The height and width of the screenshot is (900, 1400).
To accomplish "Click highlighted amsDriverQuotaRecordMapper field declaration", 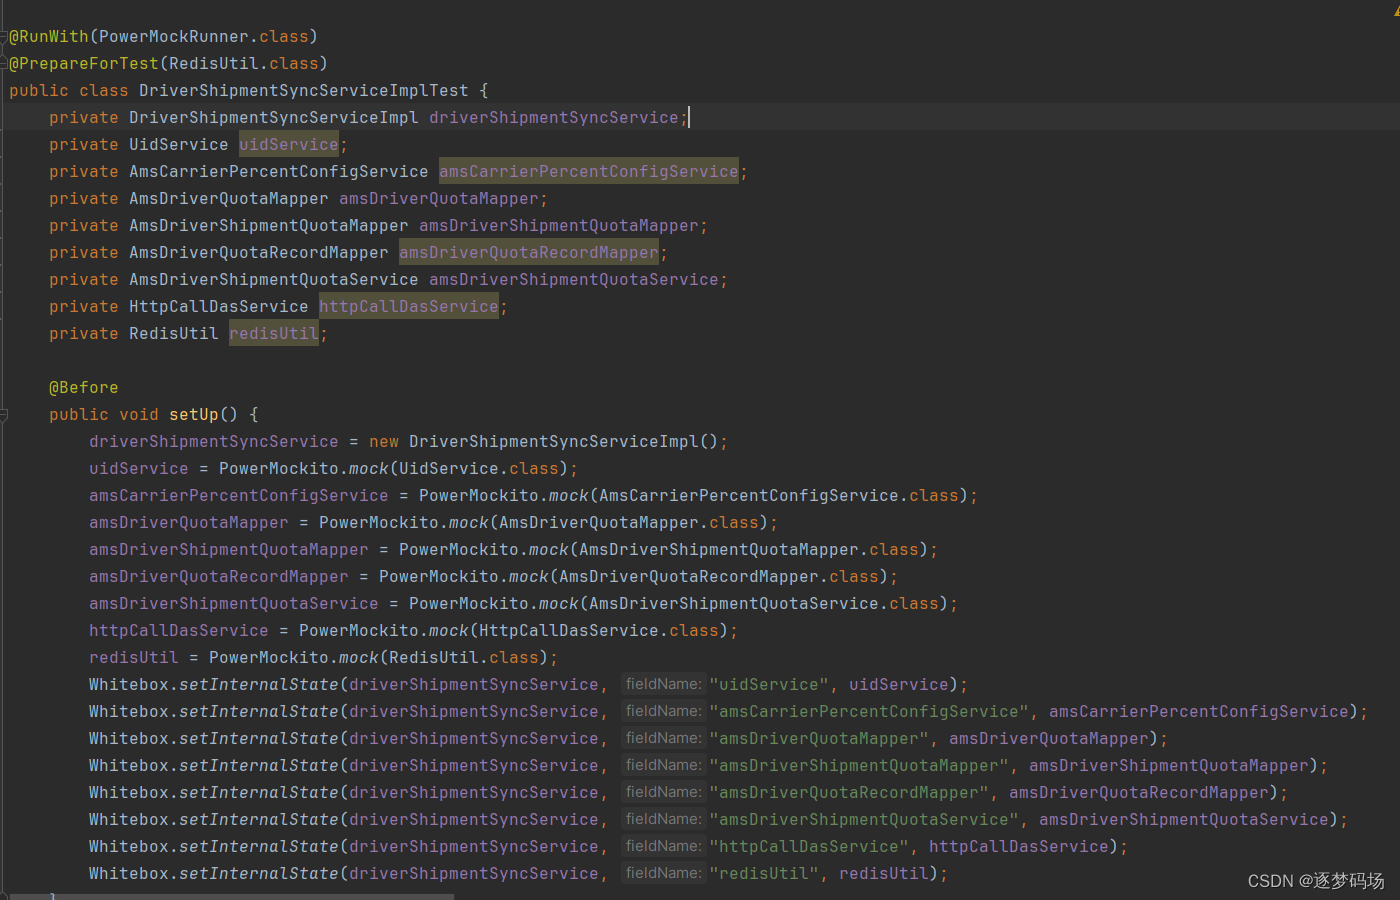I will 529,253.
